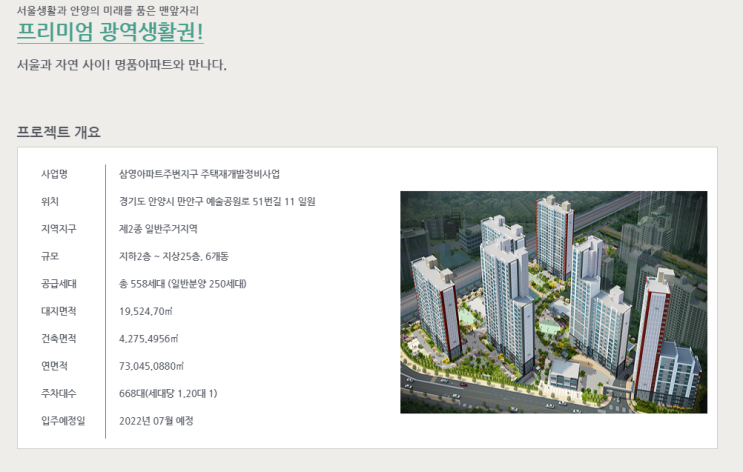This screenshot has height=472, width=743.
Task: Select the value '668대(세대당 1.20대 1)'
Action: [x=168, y=393]
